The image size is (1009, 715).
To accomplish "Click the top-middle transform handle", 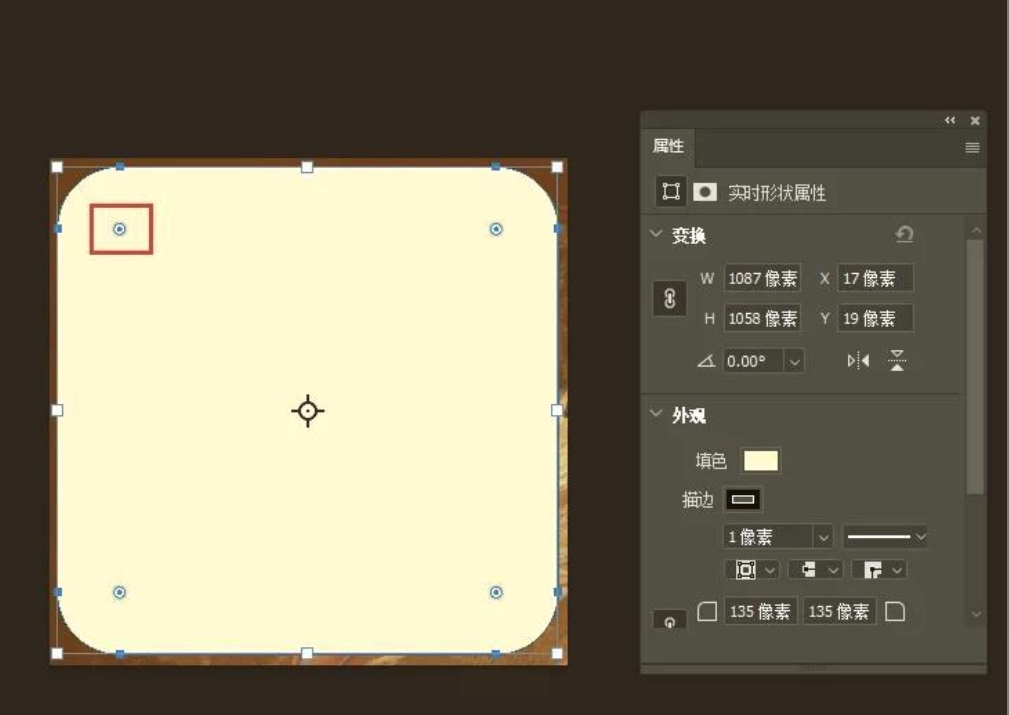I will tap(307, 167).
